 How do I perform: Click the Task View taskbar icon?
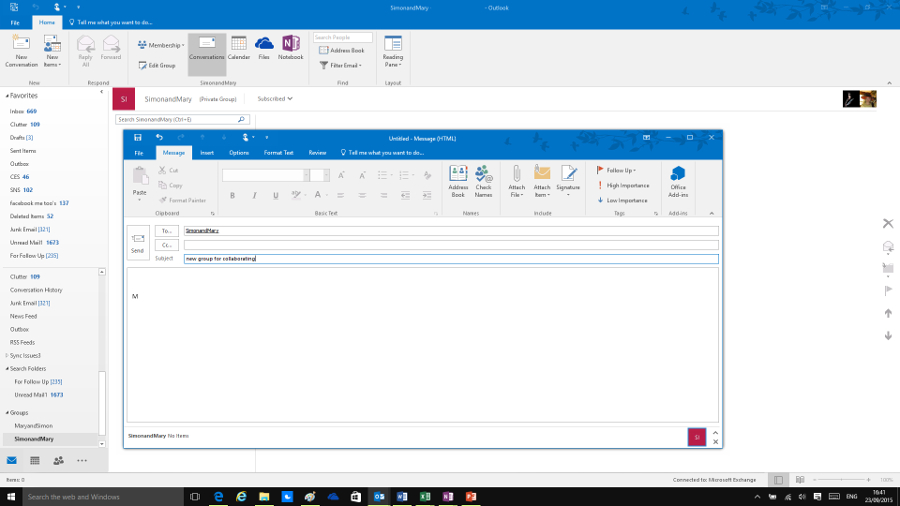(195, 497)
